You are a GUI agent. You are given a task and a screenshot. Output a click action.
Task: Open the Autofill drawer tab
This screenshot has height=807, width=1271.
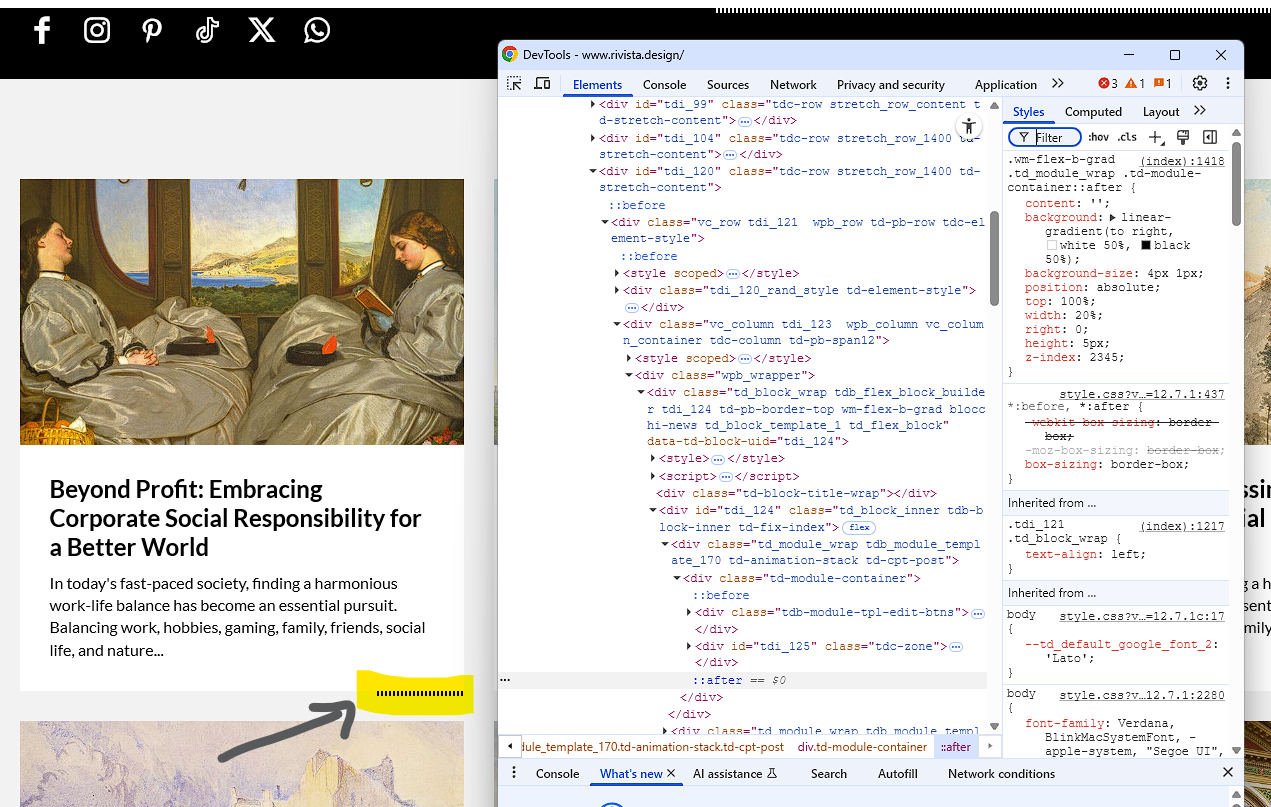pyautogui.click(x=898, y=773)
